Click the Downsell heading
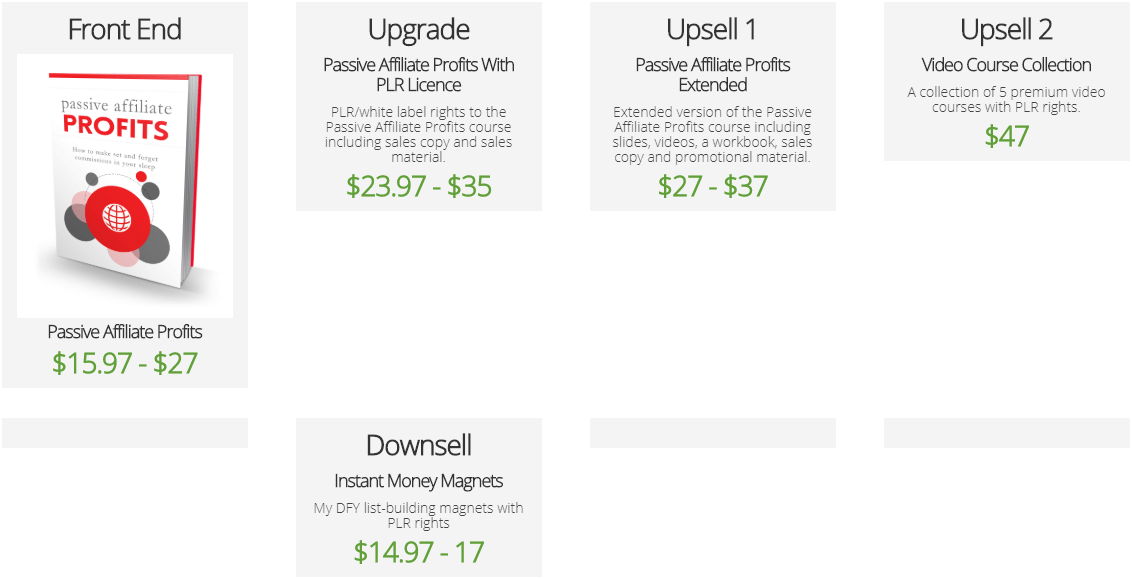The image size is (1132, 579). (419, 445)
